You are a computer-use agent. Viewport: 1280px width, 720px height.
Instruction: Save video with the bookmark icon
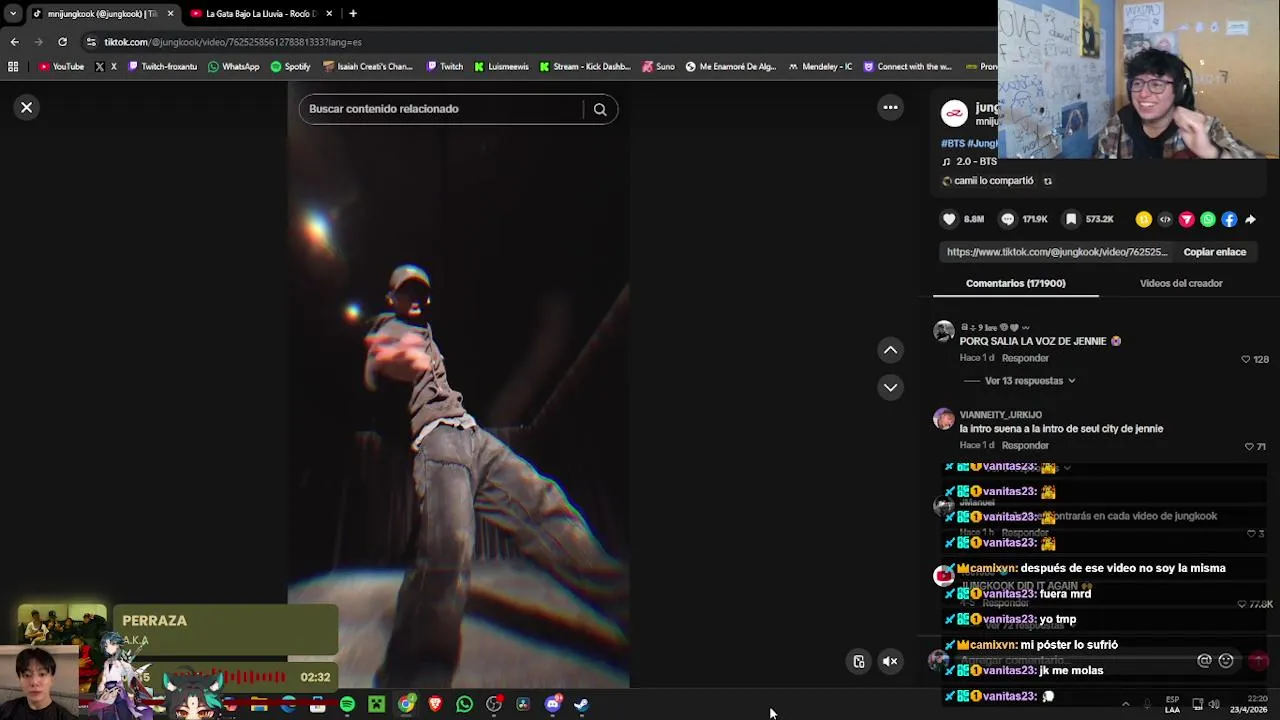pos(1071,219)
